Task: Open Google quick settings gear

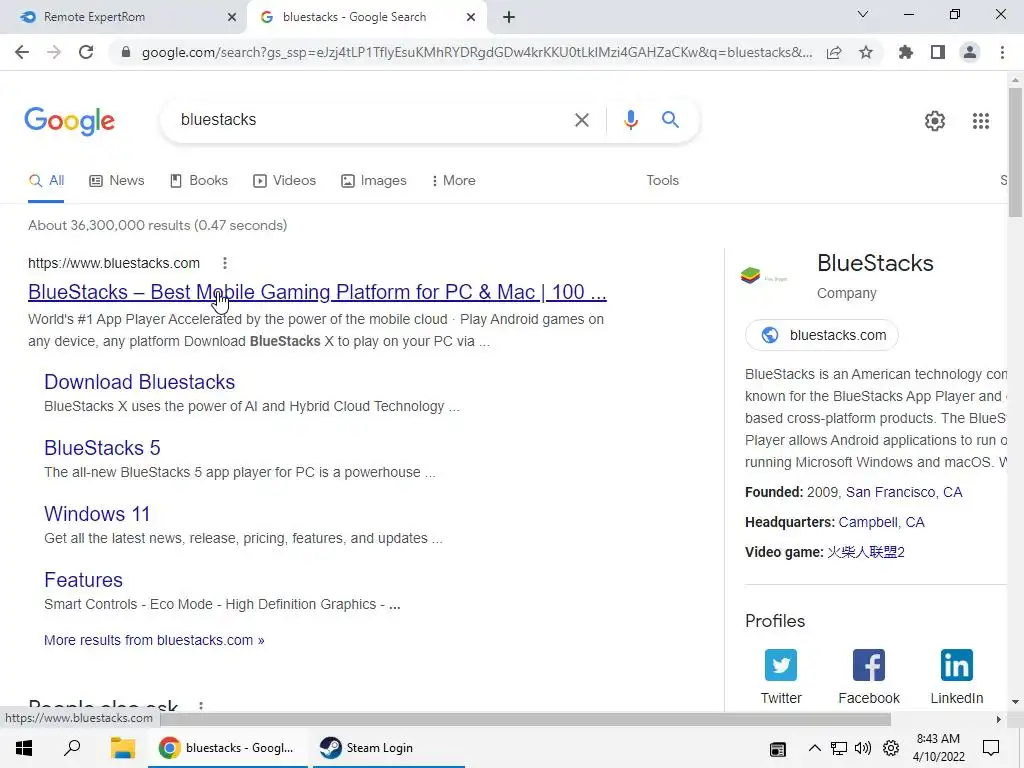Action: [935, 121]
